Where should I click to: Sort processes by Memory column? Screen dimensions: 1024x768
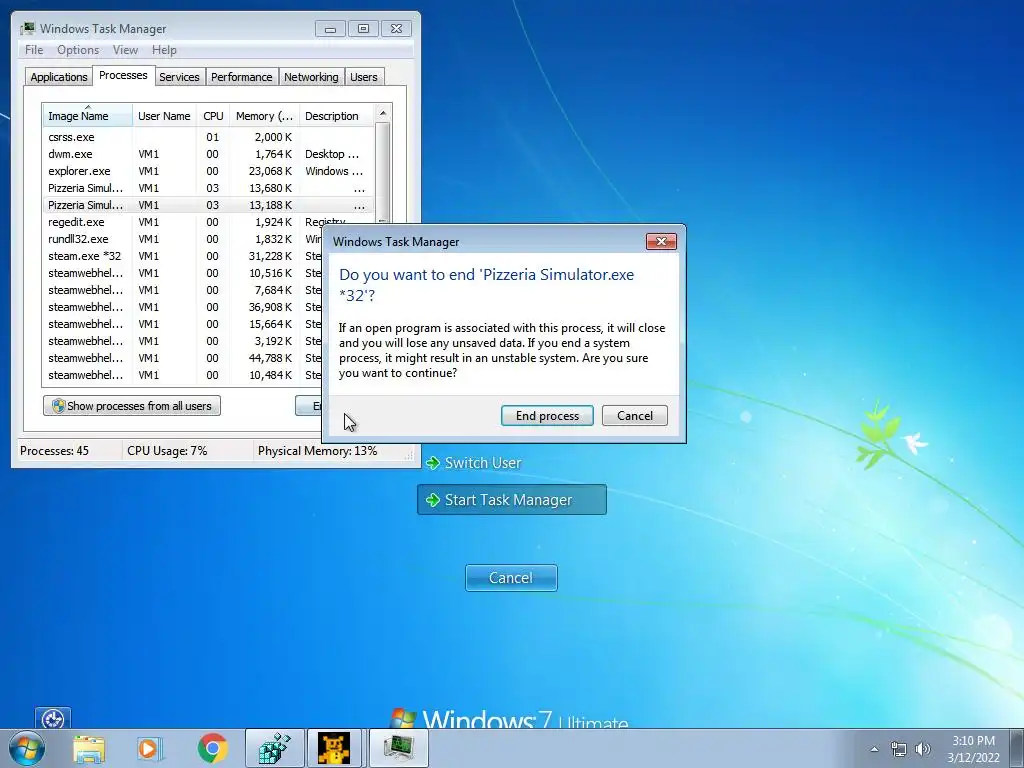(x=264, y=116)
